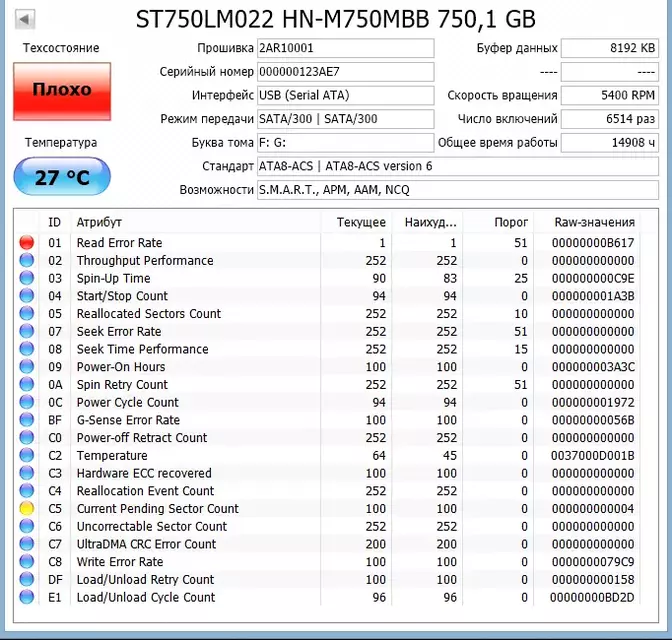Click the blue status dot for Reallocation Event Count

tap(27, 490)
